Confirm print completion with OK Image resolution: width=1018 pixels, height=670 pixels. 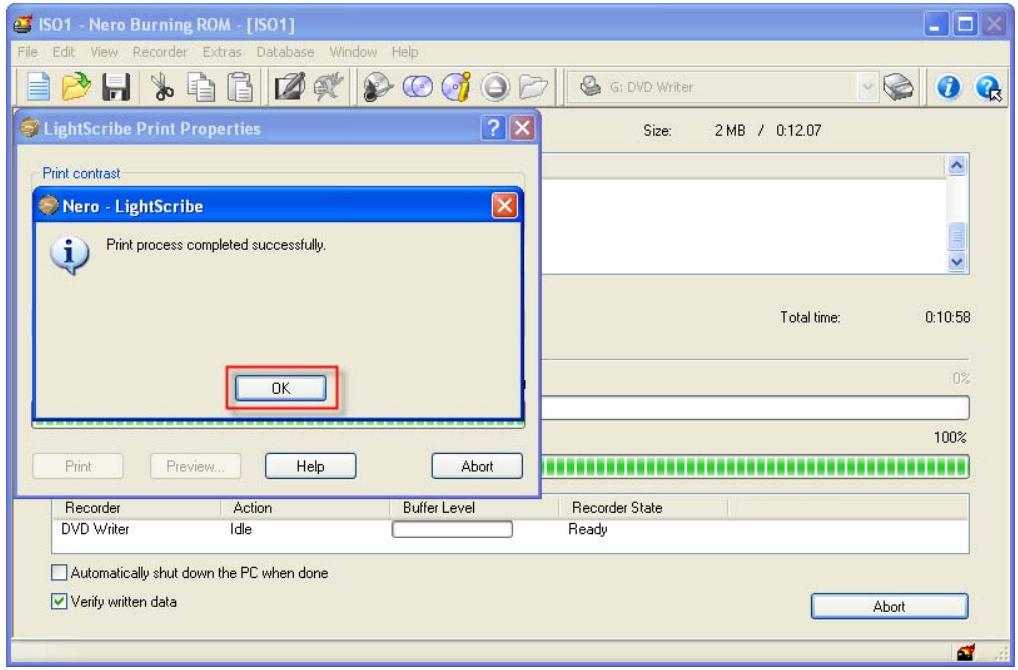[x=280, y=388]
